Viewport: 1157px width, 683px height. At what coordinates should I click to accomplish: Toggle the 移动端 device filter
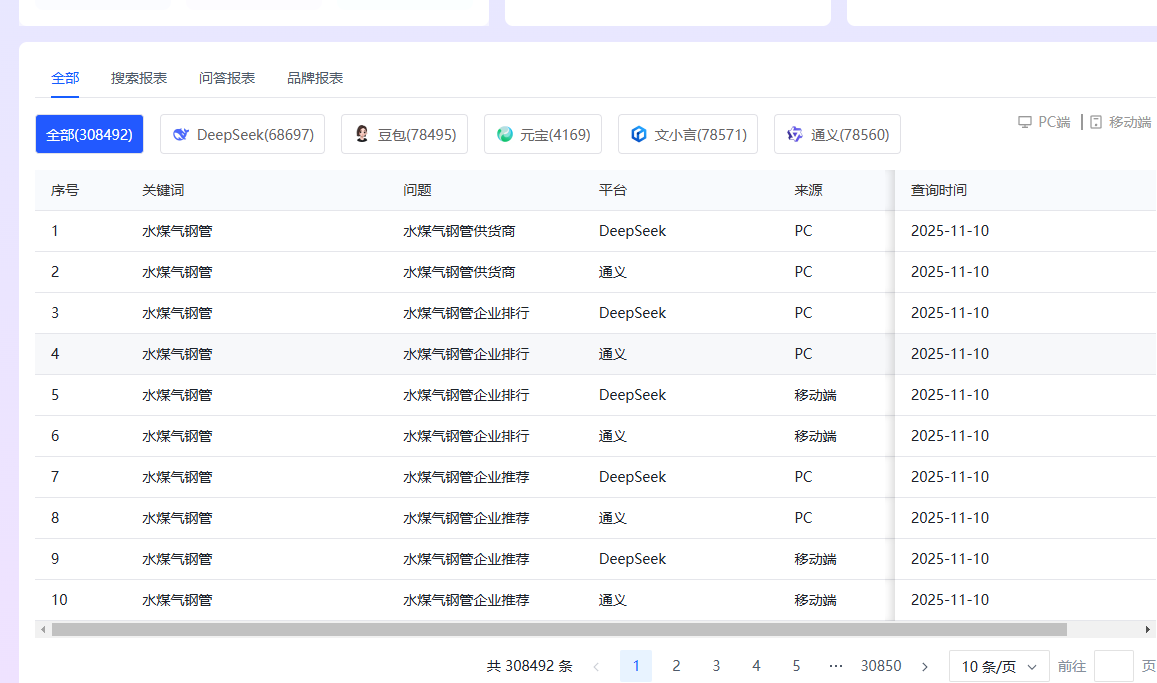[x=1120, y=121]
